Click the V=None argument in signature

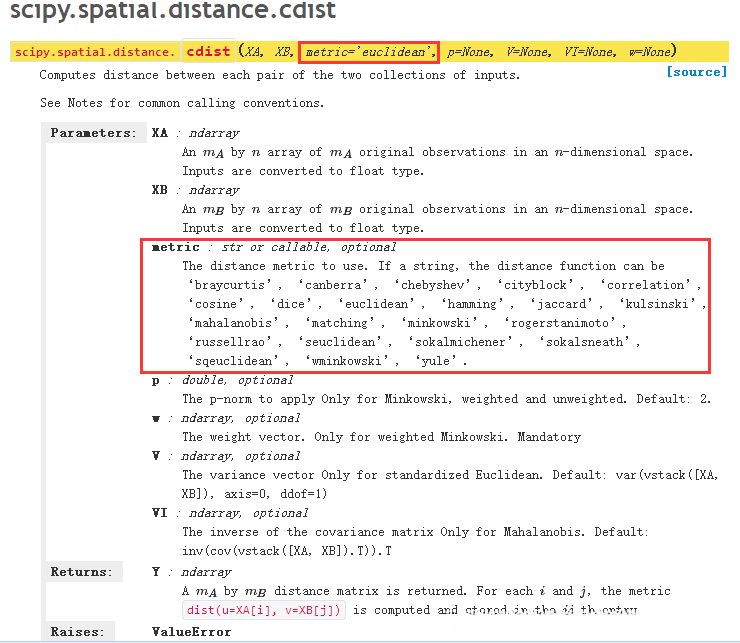click(x=529, y=52)
